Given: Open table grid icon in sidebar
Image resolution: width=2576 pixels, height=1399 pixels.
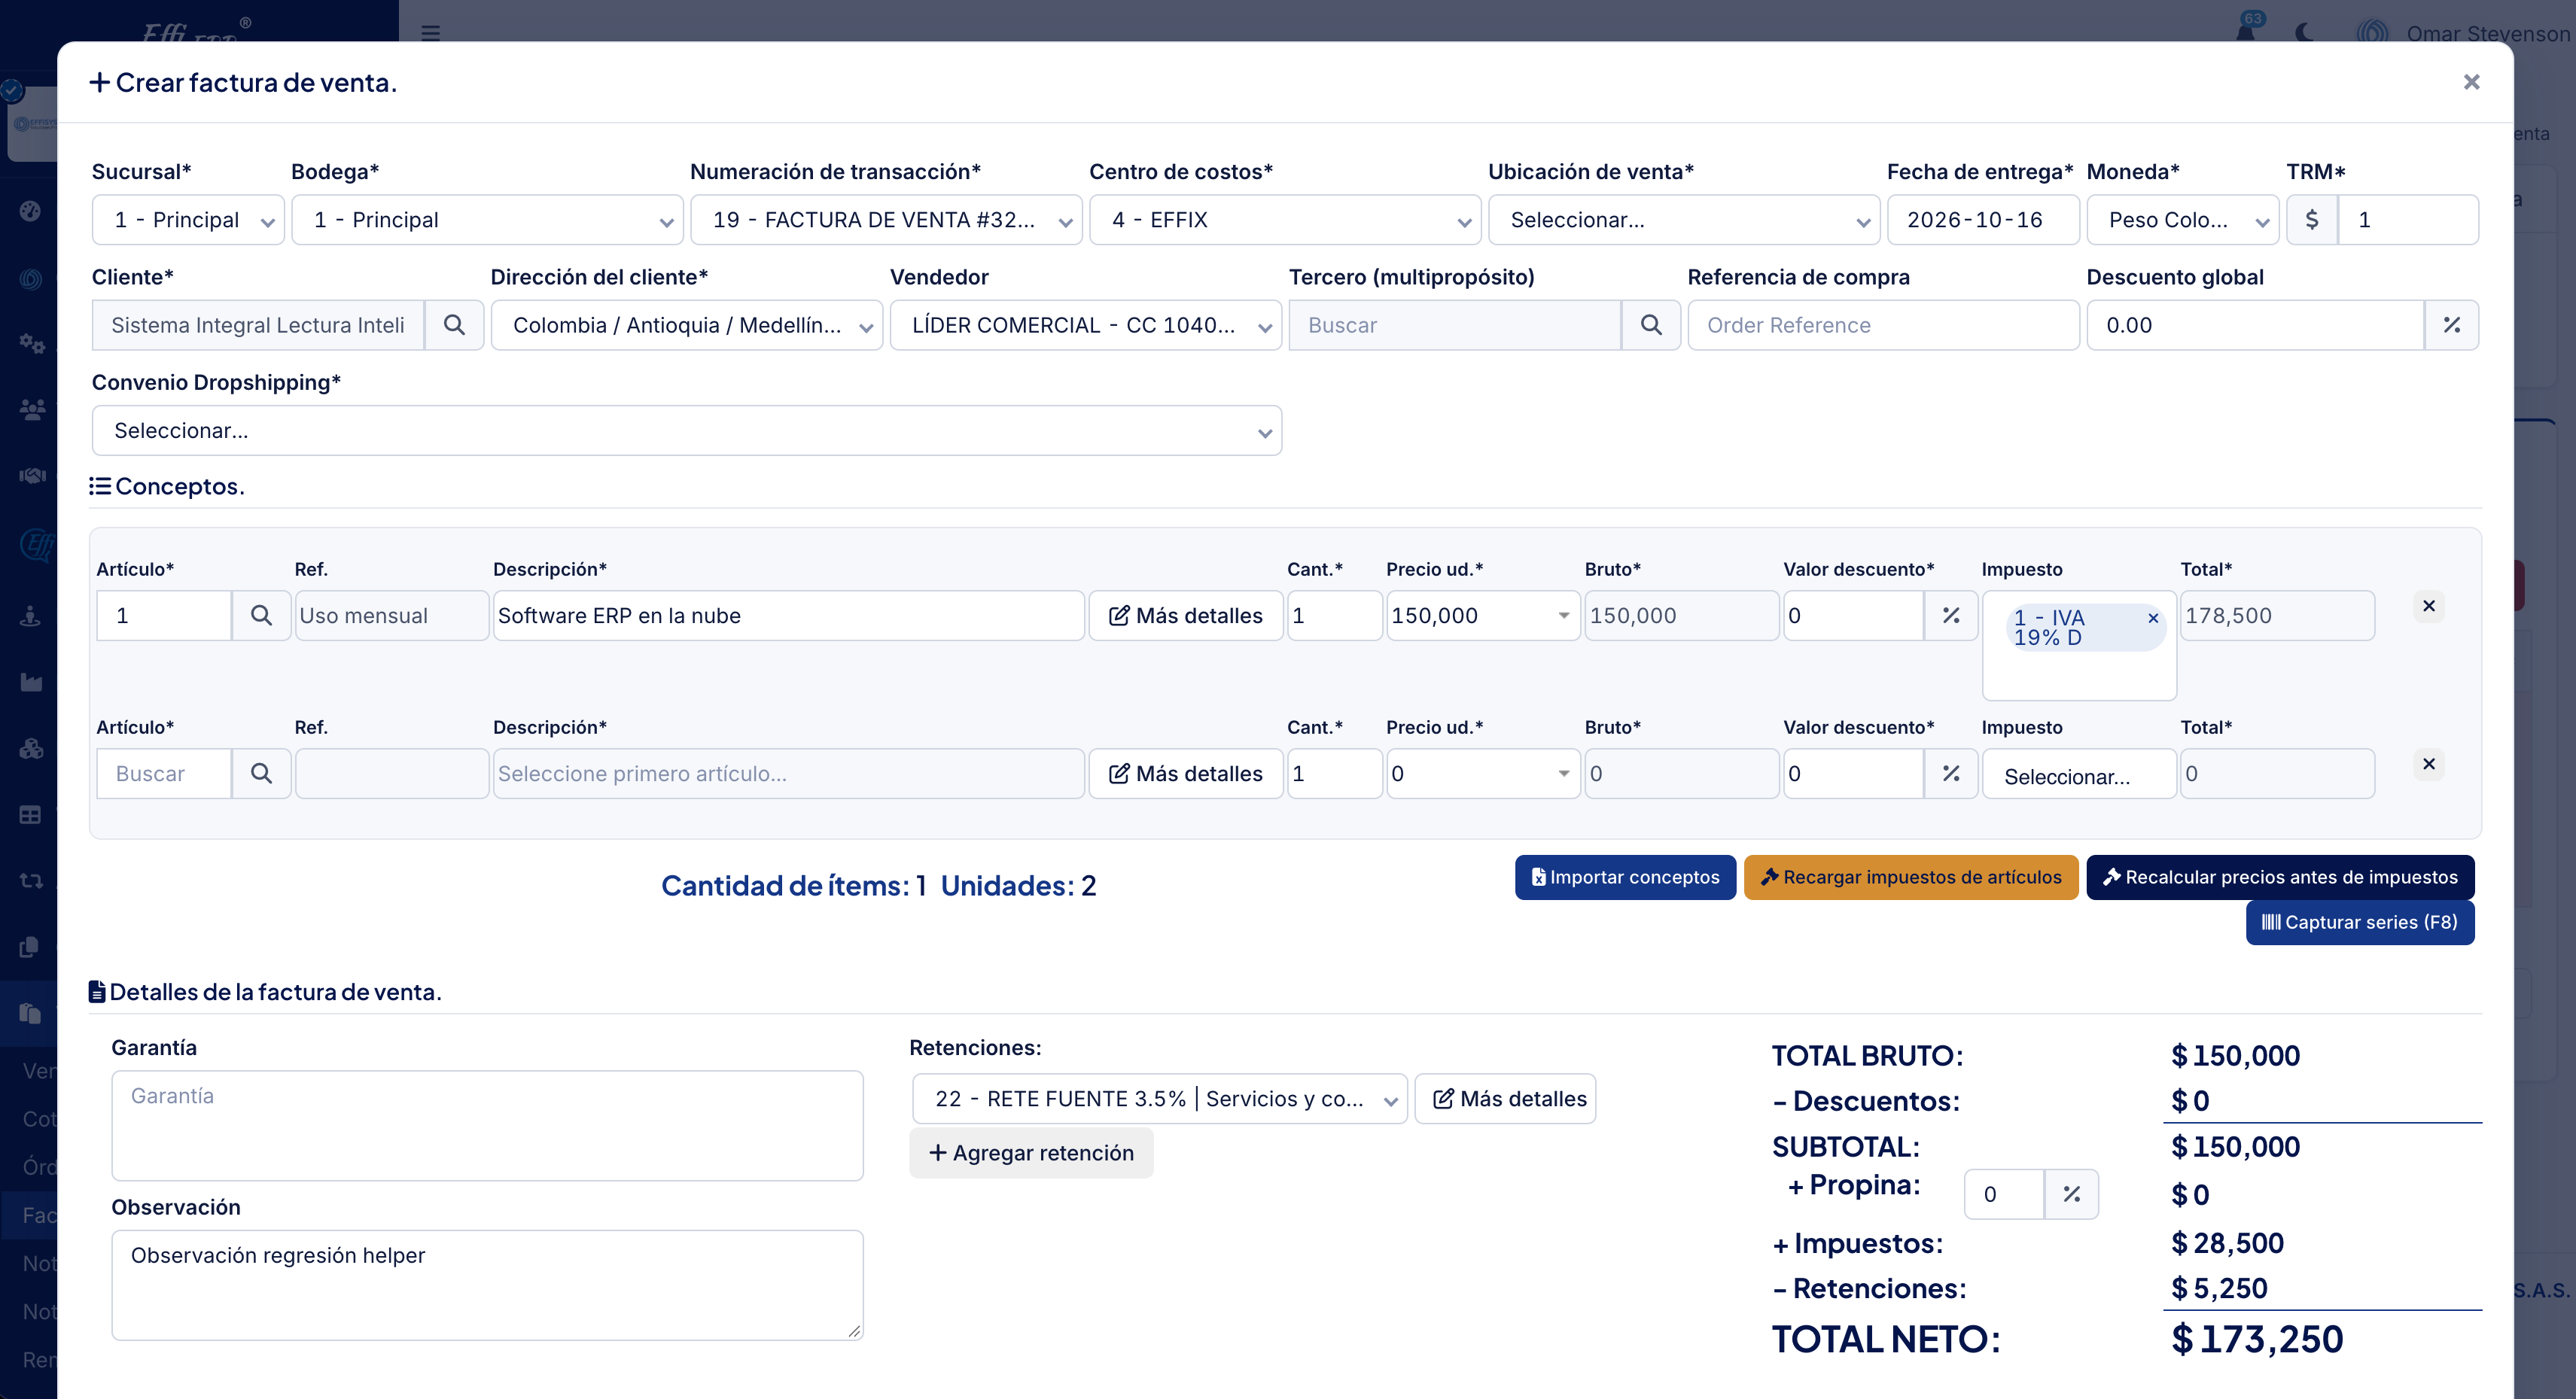Looking at the screenshot, I should click(x=30, y=815).
